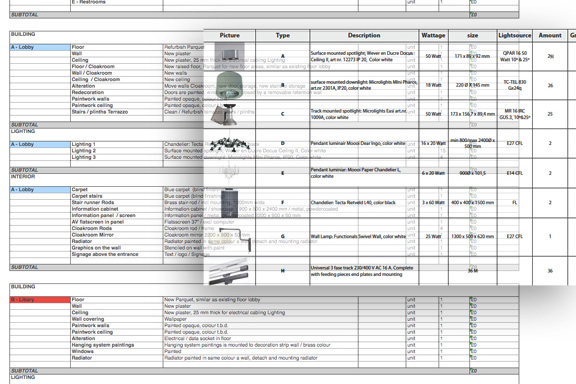The image size is (576, 384).
Task: Select the Graphics on the wall cell
Action: pos(117,248)
